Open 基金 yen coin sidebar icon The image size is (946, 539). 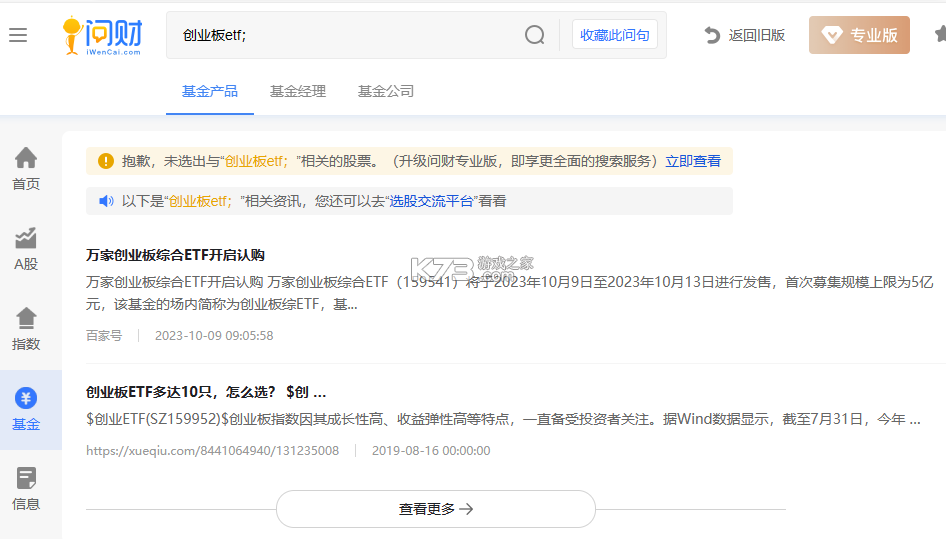point(26,398)
